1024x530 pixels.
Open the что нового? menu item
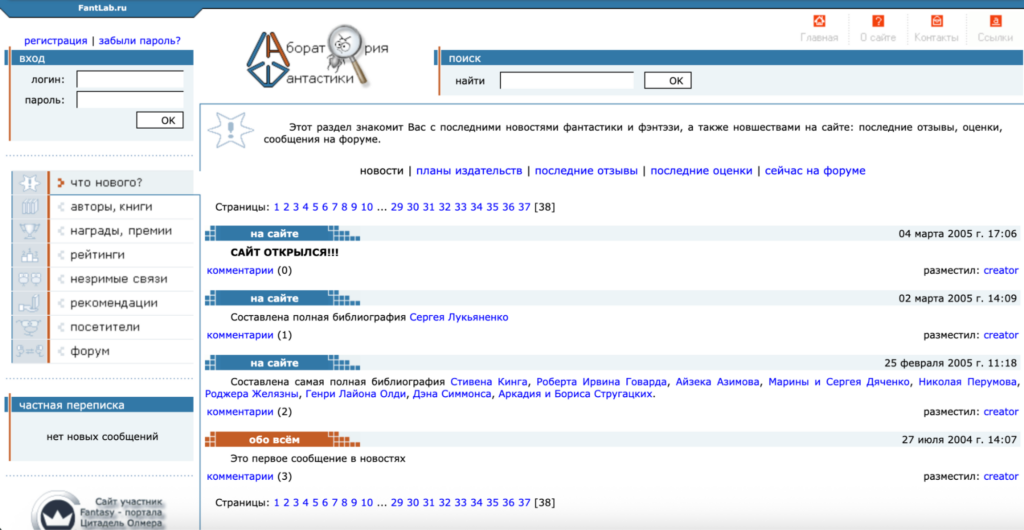click(105, 183)
